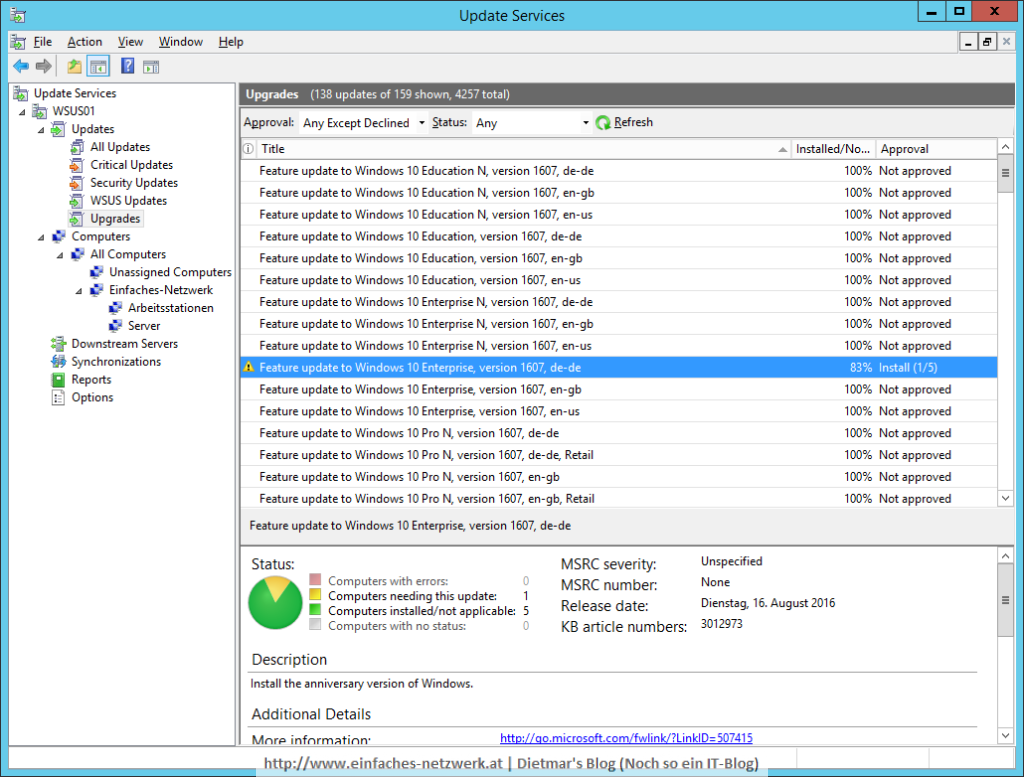Open the Help icon in the toolbar
Viewport: 1024px width, 777px height.
pos(126,66)
